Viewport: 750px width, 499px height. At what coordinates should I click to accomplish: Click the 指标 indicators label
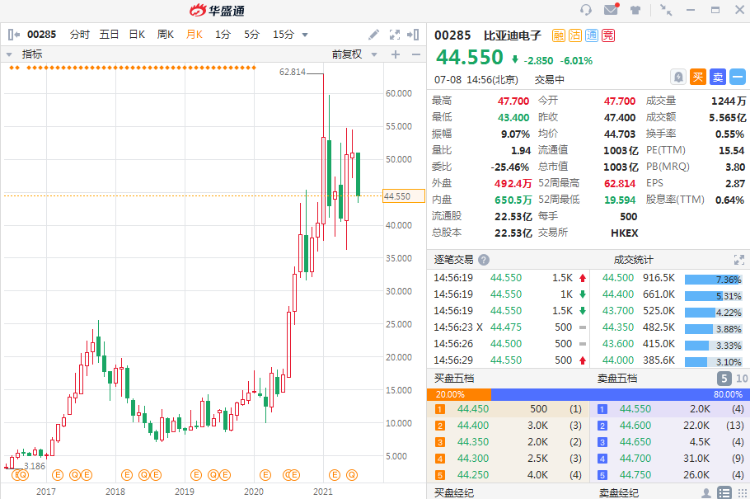[x=32, y=55]
